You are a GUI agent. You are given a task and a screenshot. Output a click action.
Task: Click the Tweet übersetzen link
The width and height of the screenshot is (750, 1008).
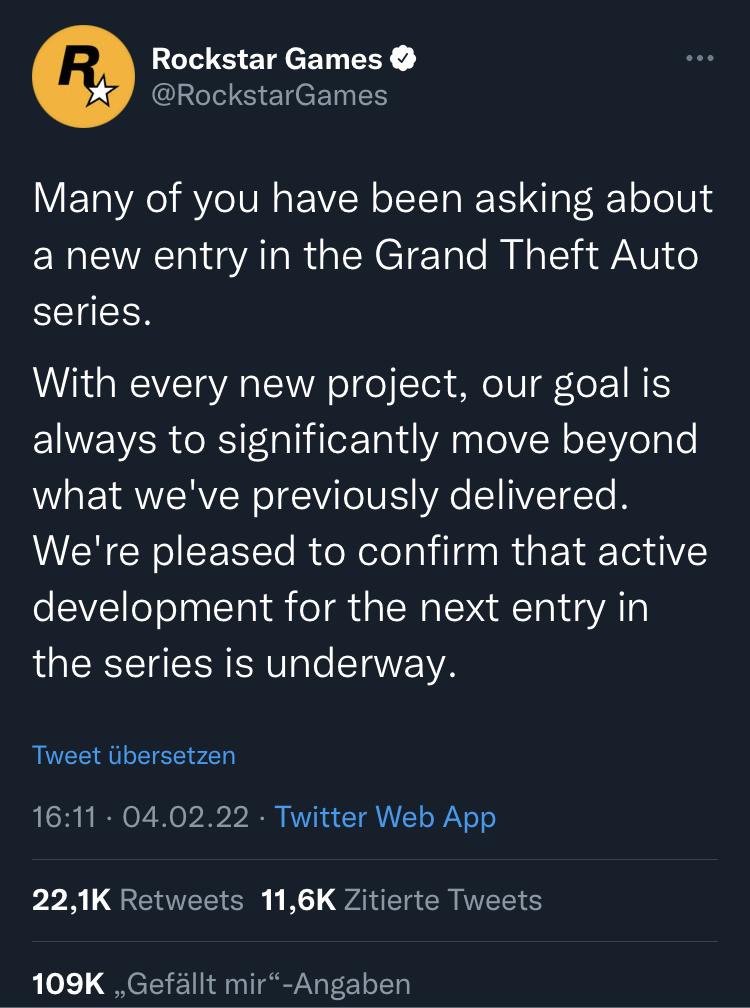point(134,754)
